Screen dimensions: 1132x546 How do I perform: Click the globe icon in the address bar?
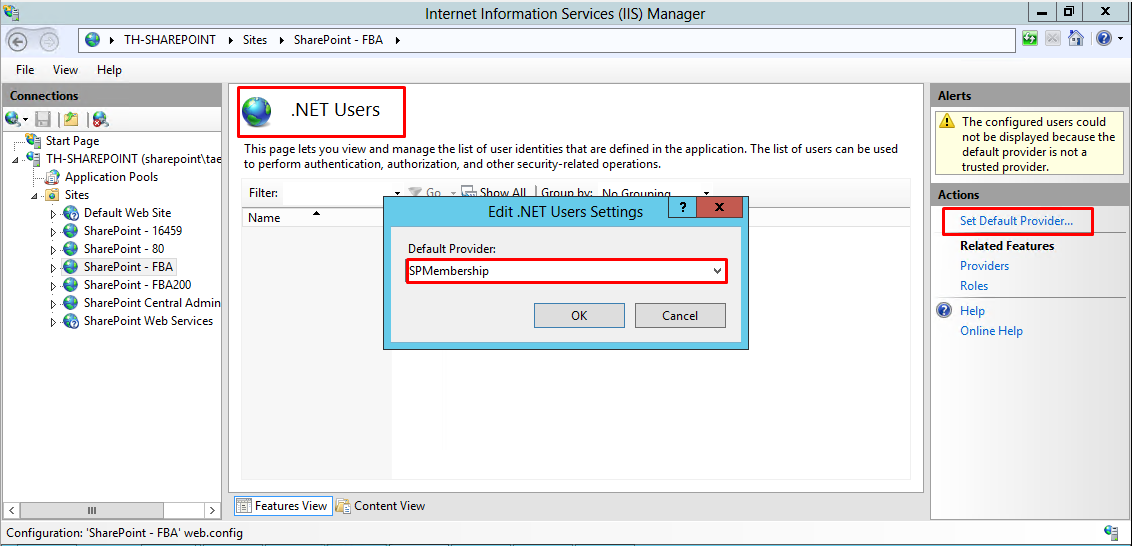click(x=92, y=40)
